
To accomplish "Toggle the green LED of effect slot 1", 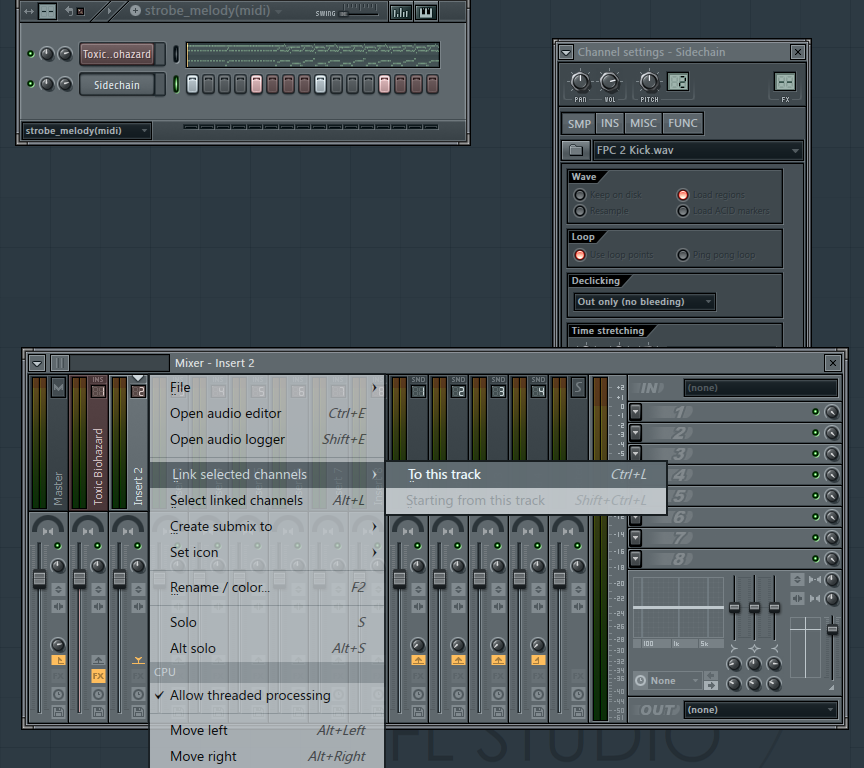I will [x=816, y=412].
